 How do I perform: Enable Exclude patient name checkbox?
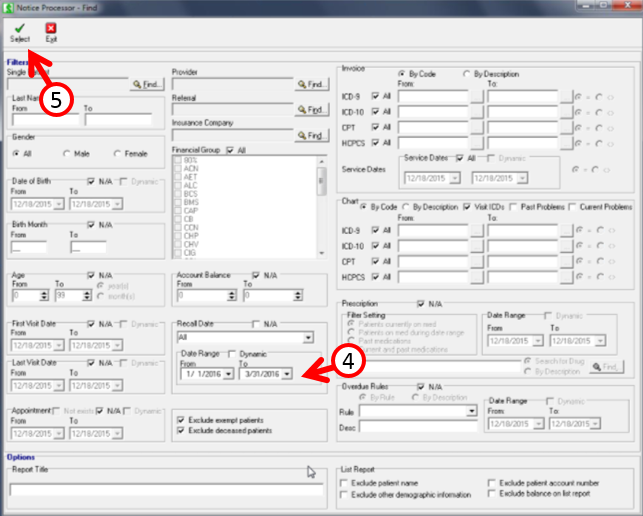345,482
